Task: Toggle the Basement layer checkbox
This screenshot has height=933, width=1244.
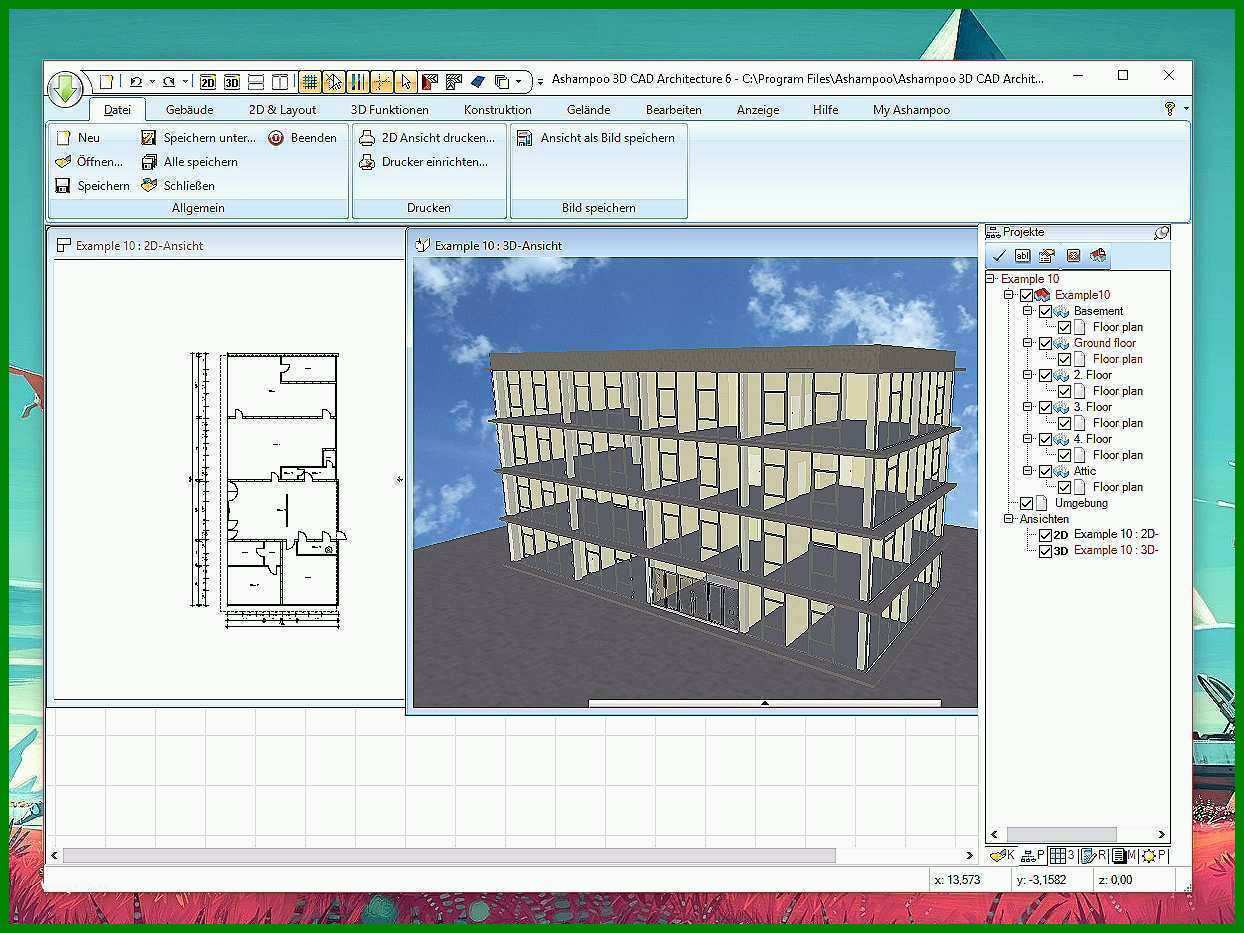Action: [1045, 311]
